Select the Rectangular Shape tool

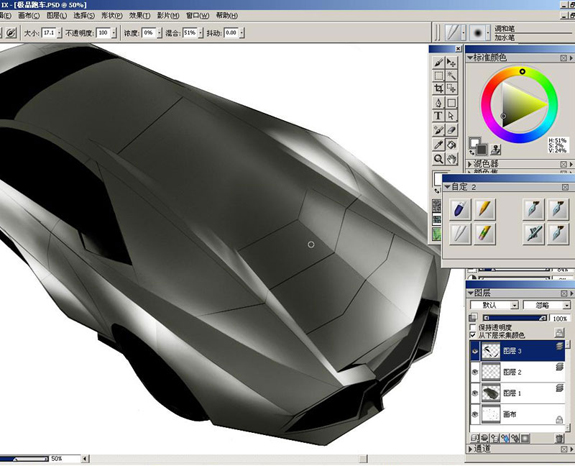click(451, 103)
